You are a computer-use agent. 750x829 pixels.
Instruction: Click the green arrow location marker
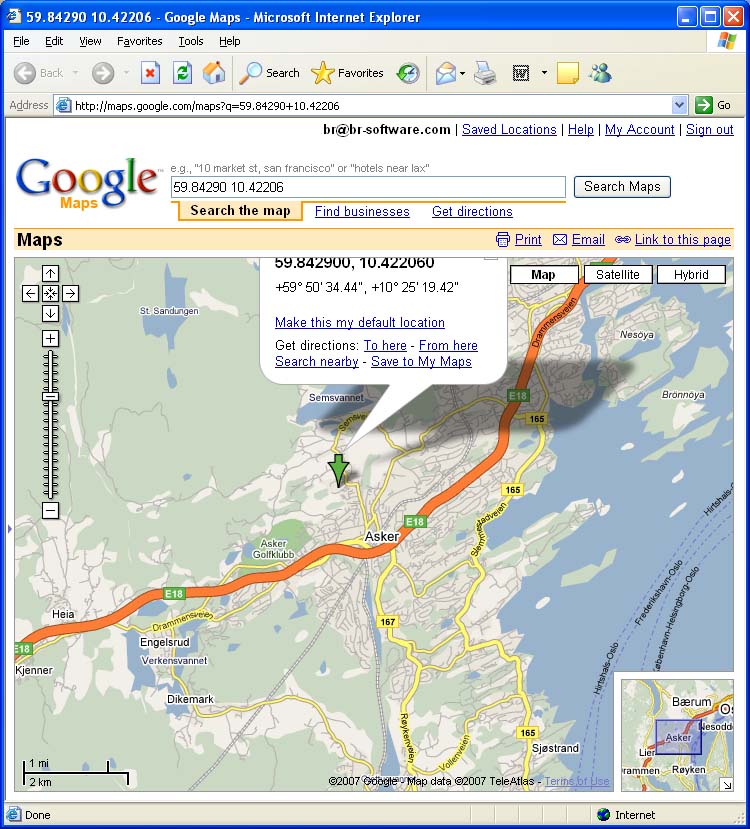(338, 470)
